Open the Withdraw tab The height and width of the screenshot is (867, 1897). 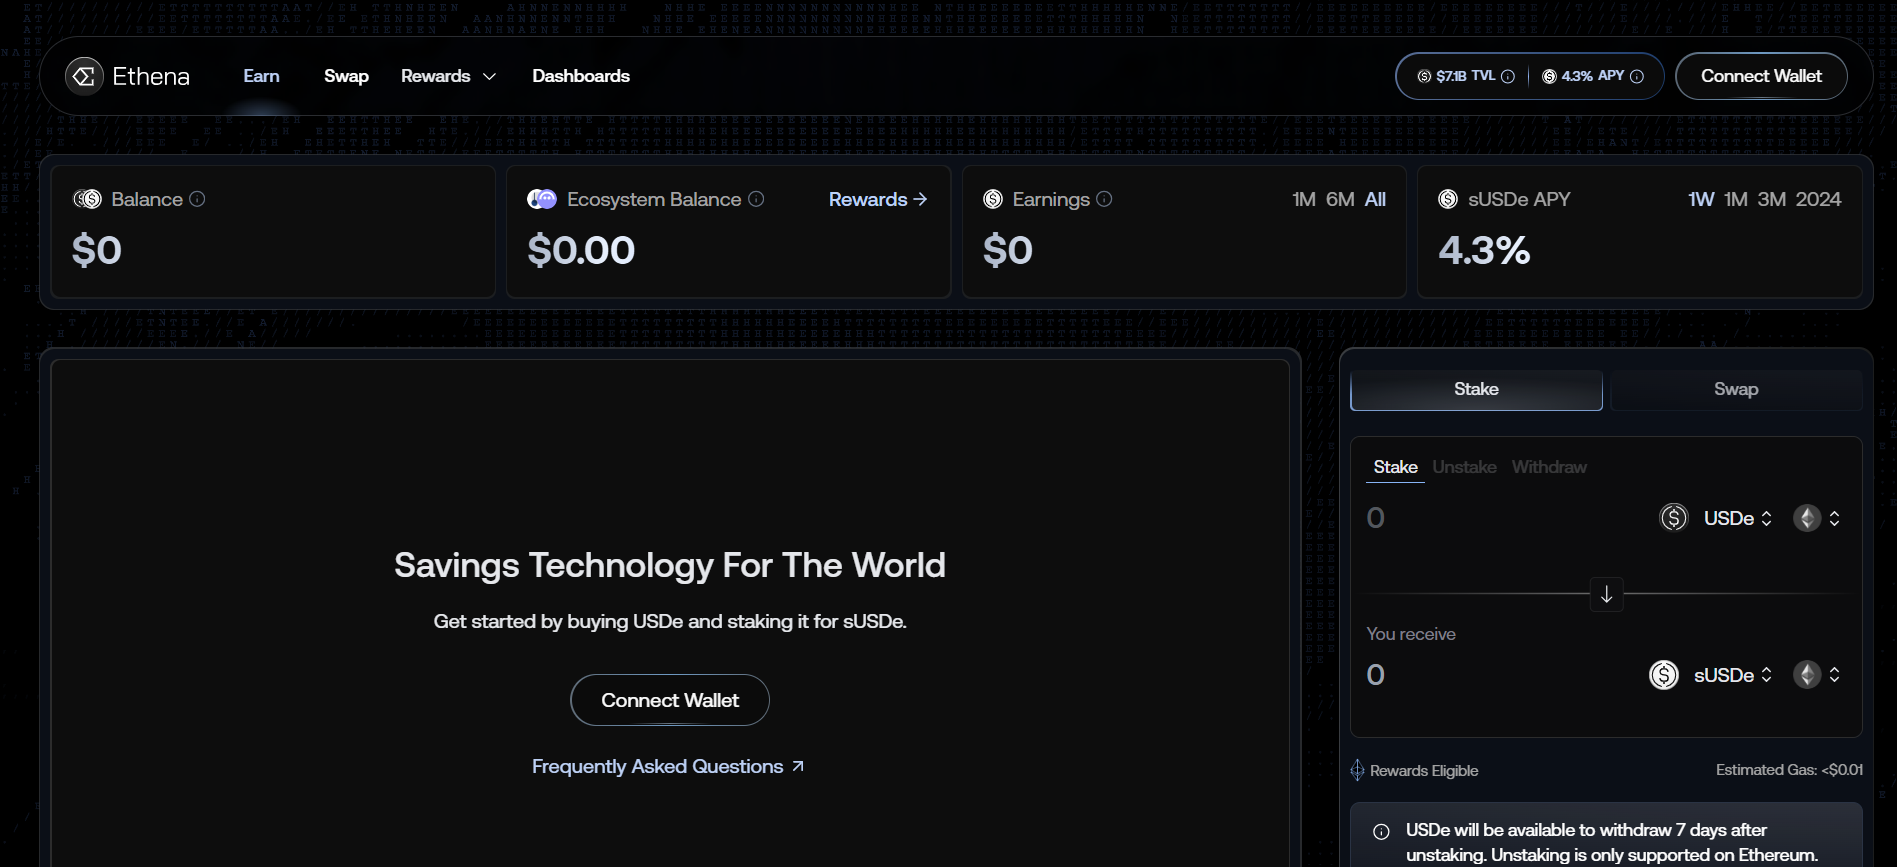pyautogui.click(x=1548, y=467)
